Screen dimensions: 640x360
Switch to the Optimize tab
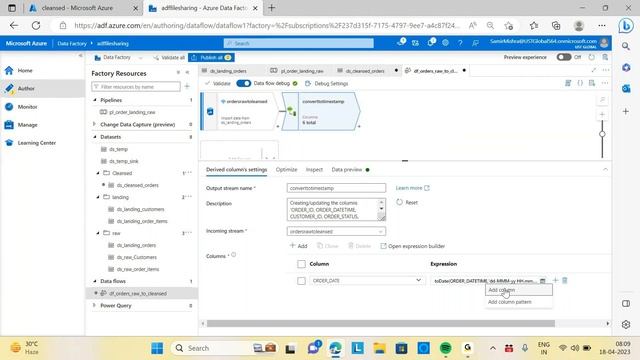[x=286, y=169]
